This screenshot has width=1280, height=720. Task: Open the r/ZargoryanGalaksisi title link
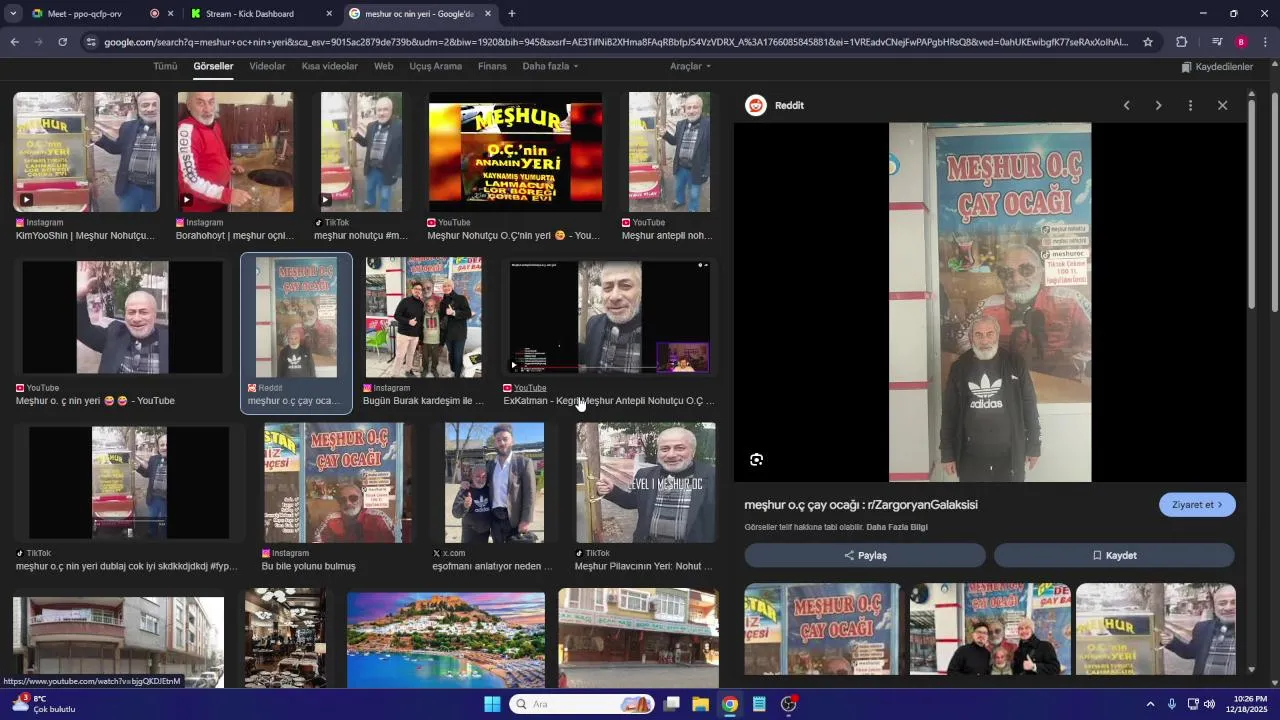[x=861, y=504]
